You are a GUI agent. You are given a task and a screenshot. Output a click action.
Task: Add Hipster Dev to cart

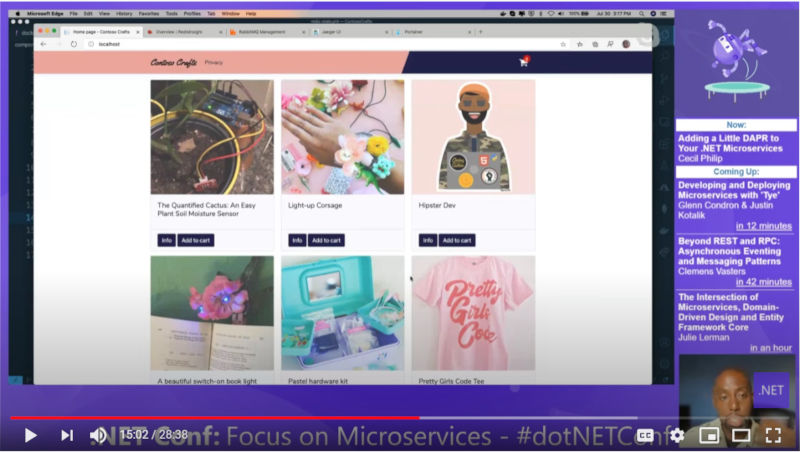pyautogui.click(x=457, y=240)
